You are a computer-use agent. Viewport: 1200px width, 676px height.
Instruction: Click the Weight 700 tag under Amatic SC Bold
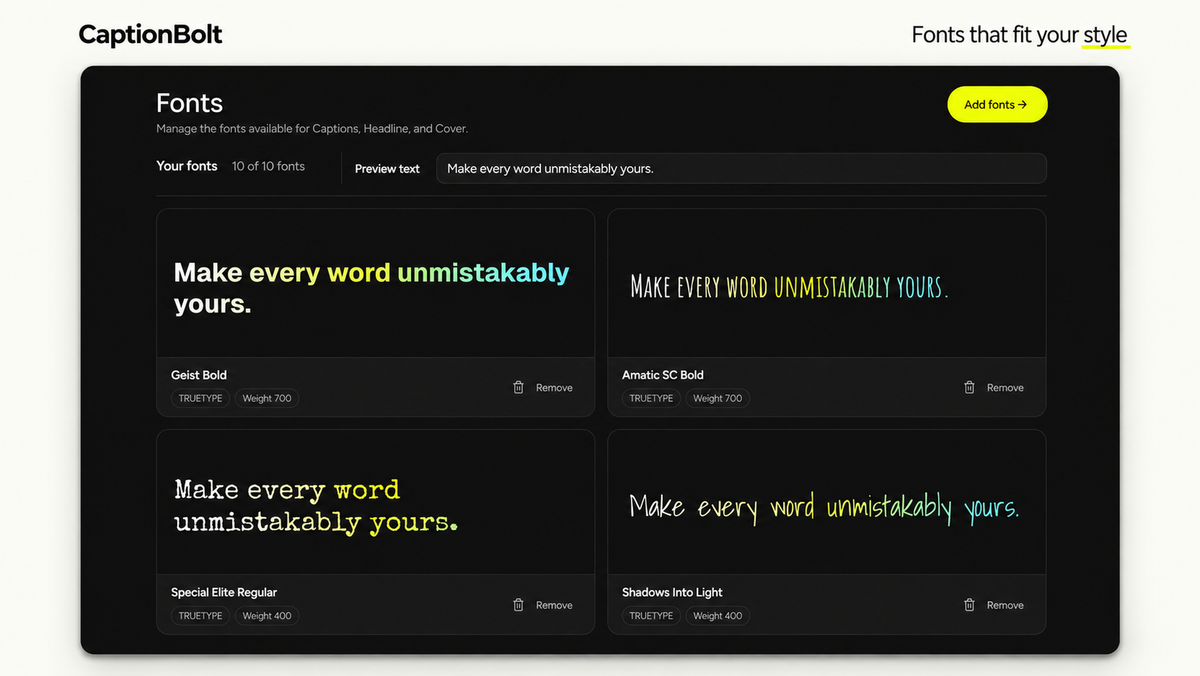pos(718,398)
